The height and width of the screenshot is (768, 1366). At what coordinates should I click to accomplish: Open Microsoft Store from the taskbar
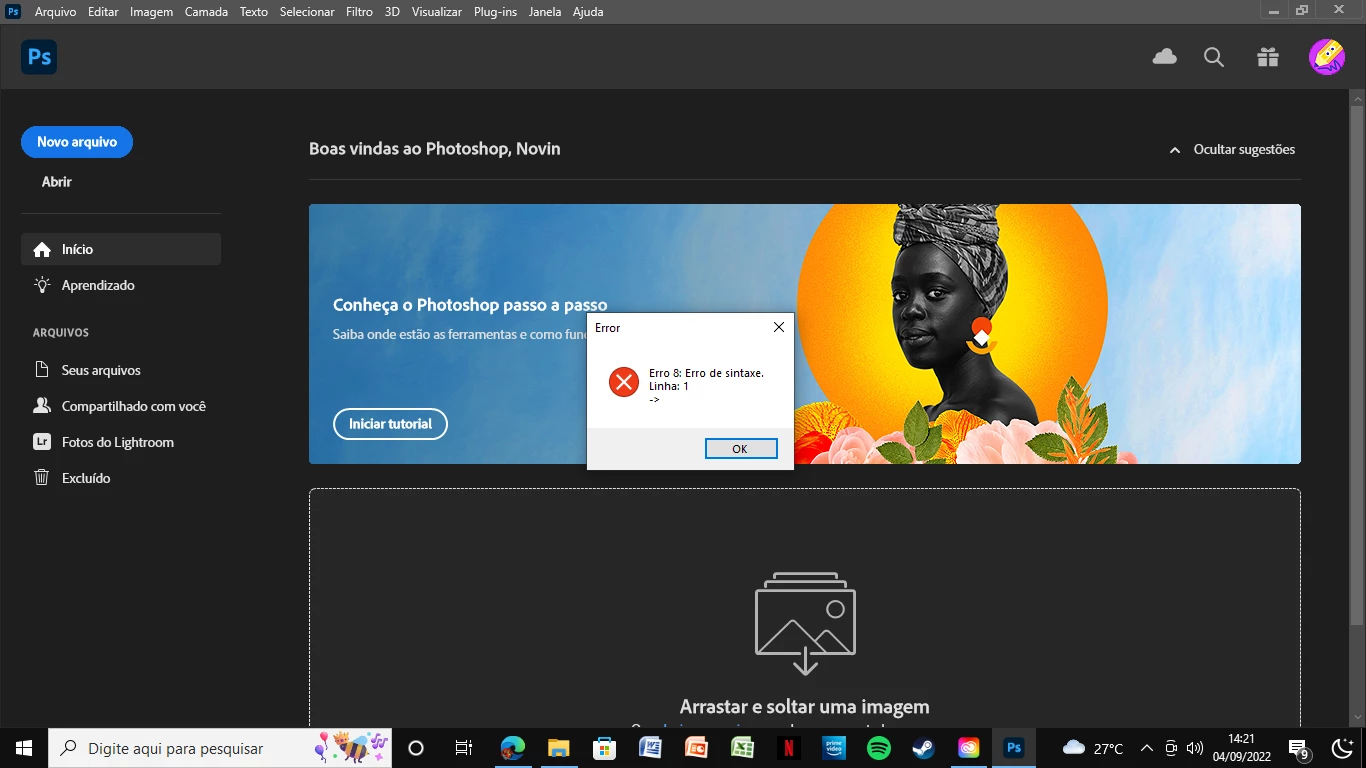click(604, 748)
